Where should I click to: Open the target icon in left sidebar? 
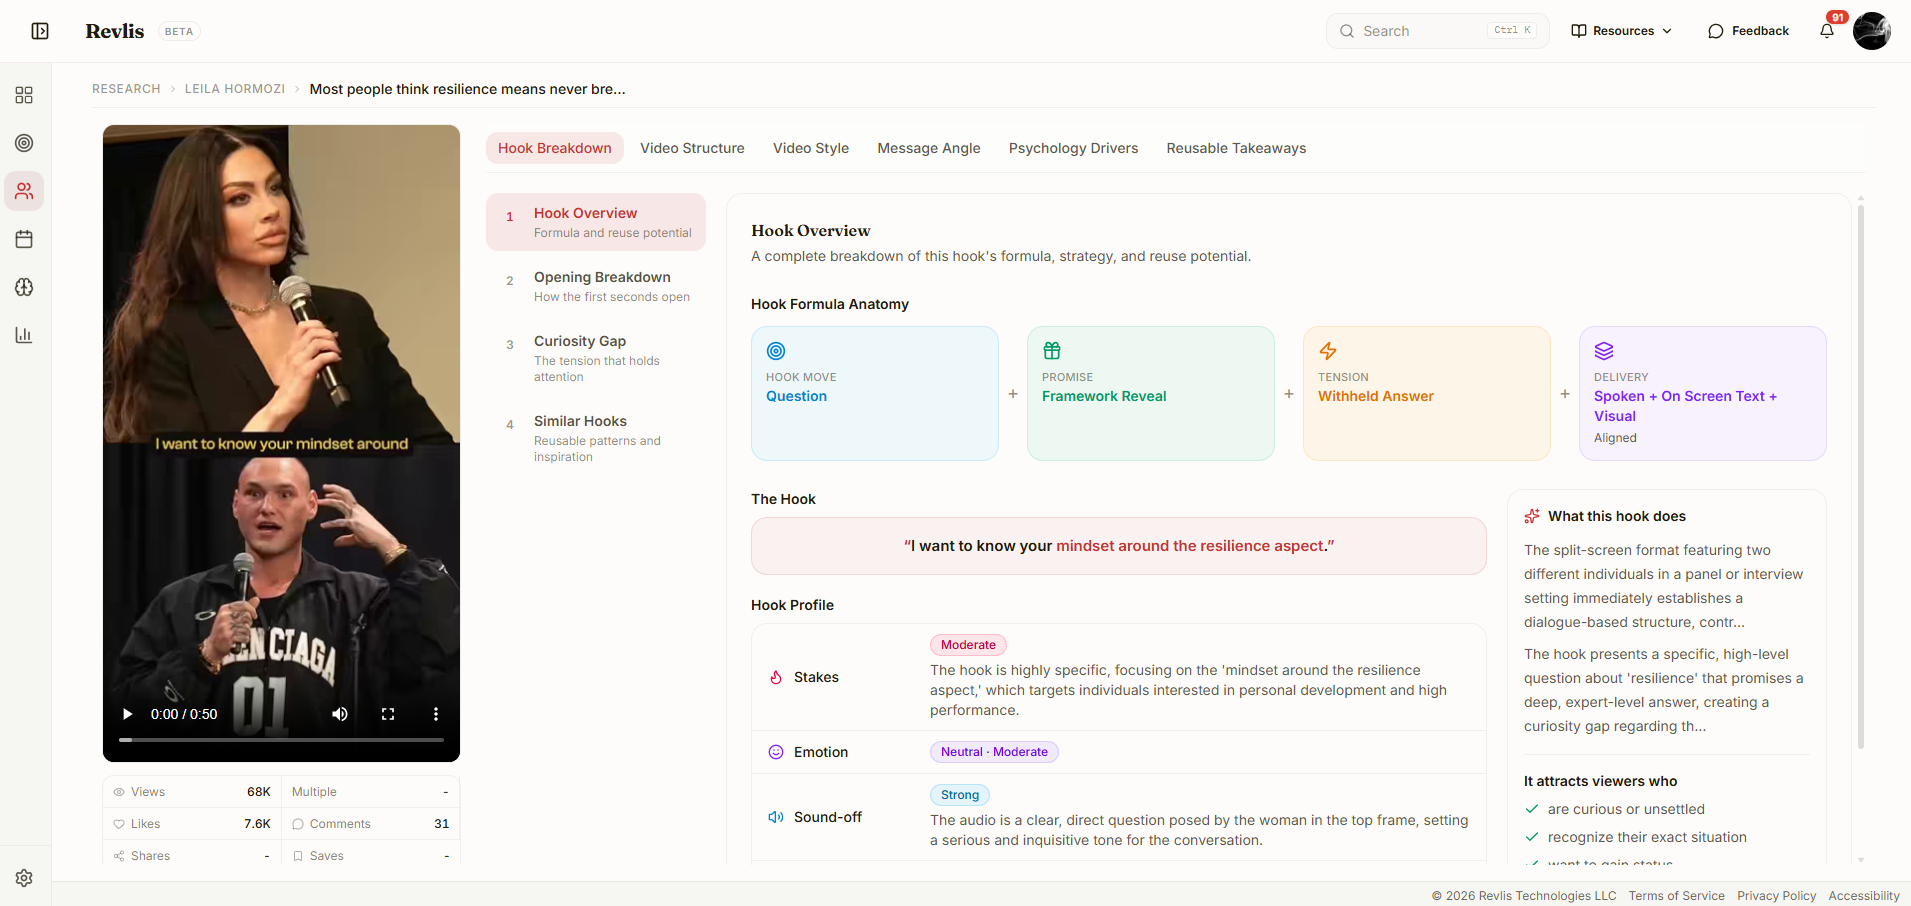(x=24, y=143)
